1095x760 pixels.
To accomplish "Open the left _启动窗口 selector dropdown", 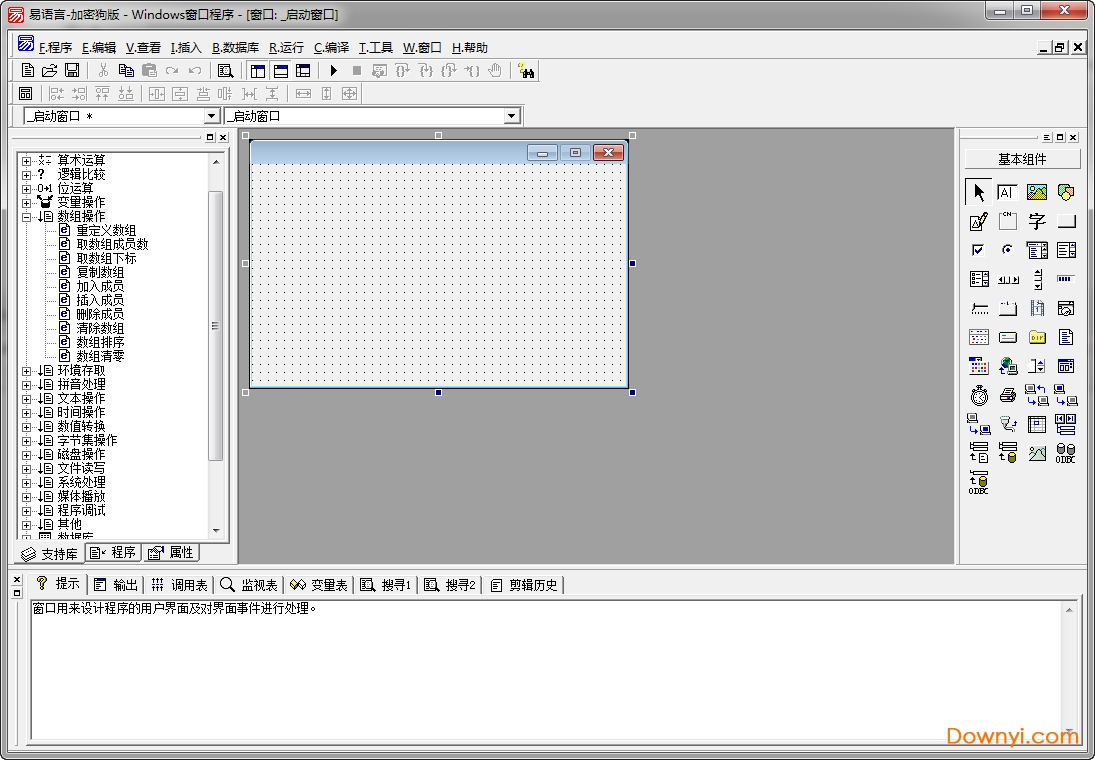I will [211, 115].
